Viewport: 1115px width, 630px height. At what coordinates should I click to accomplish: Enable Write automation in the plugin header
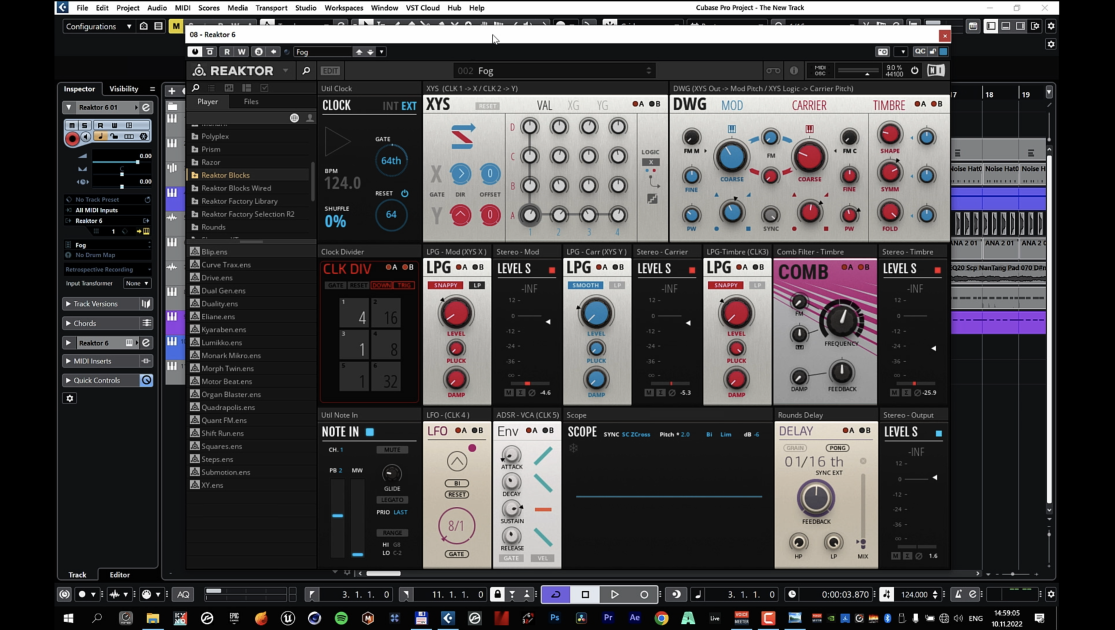pyautogui.click(x=242, y=52)
